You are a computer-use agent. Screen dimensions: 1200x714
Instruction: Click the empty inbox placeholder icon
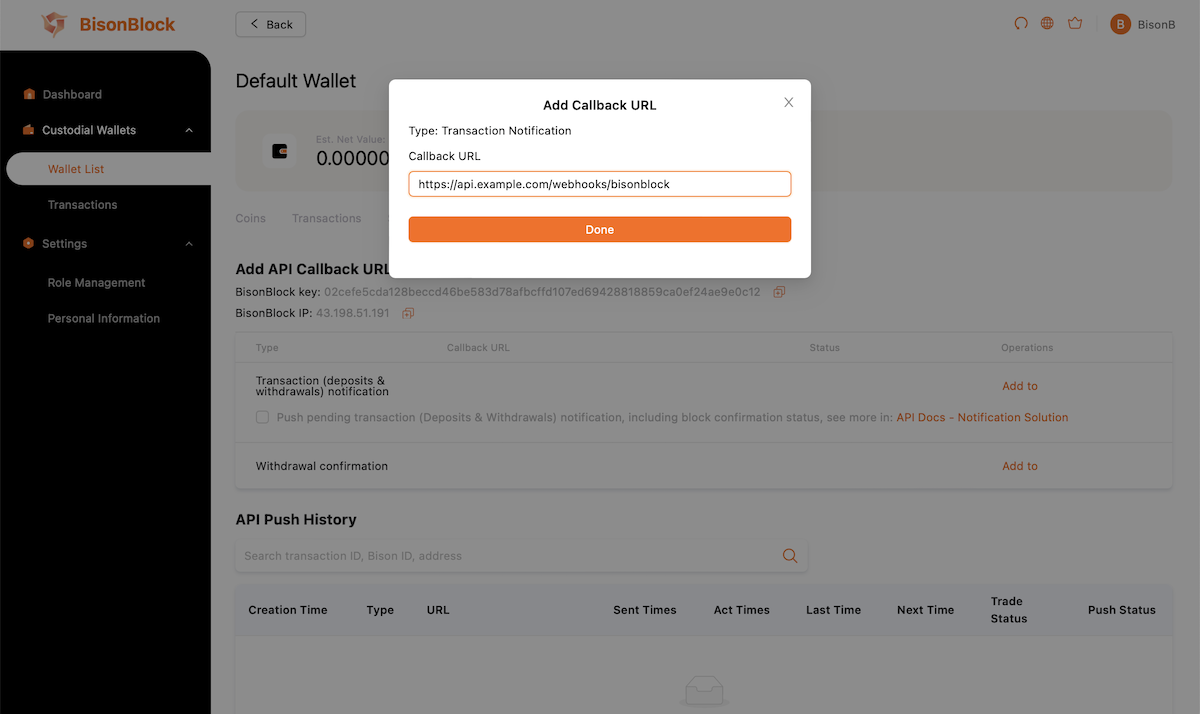[x=705, y=690]
